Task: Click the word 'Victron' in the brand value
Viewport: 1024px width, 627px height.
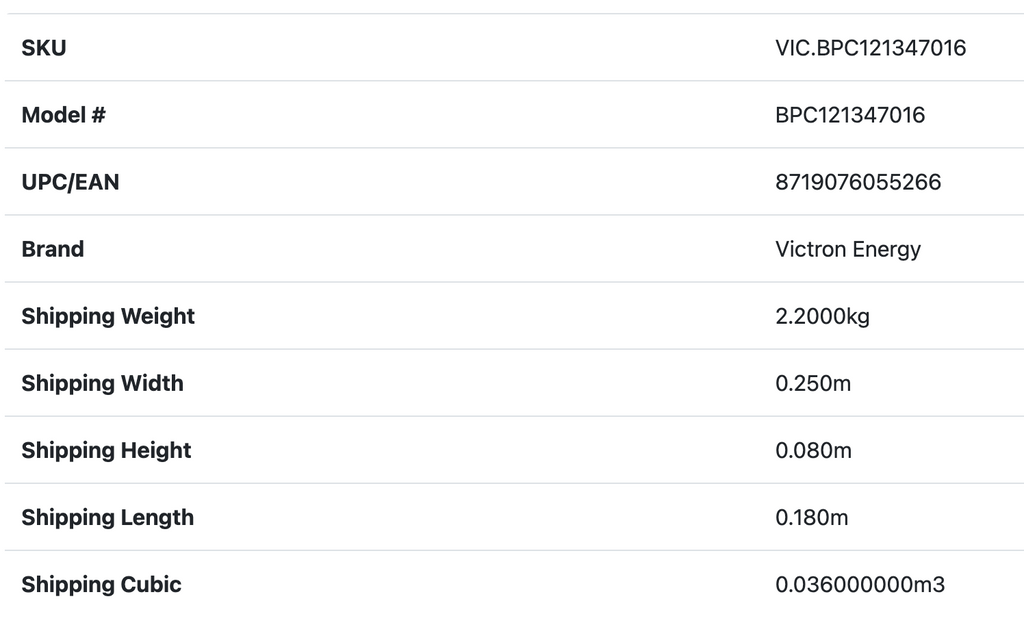Action: pos(810,249)
